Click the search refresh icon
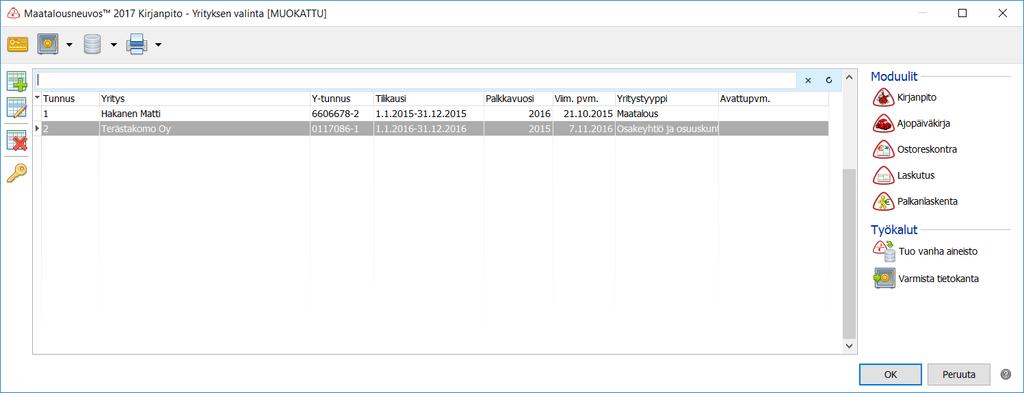Image resolution: width=1024 pixels, height=393 pixels. point(829,80)
